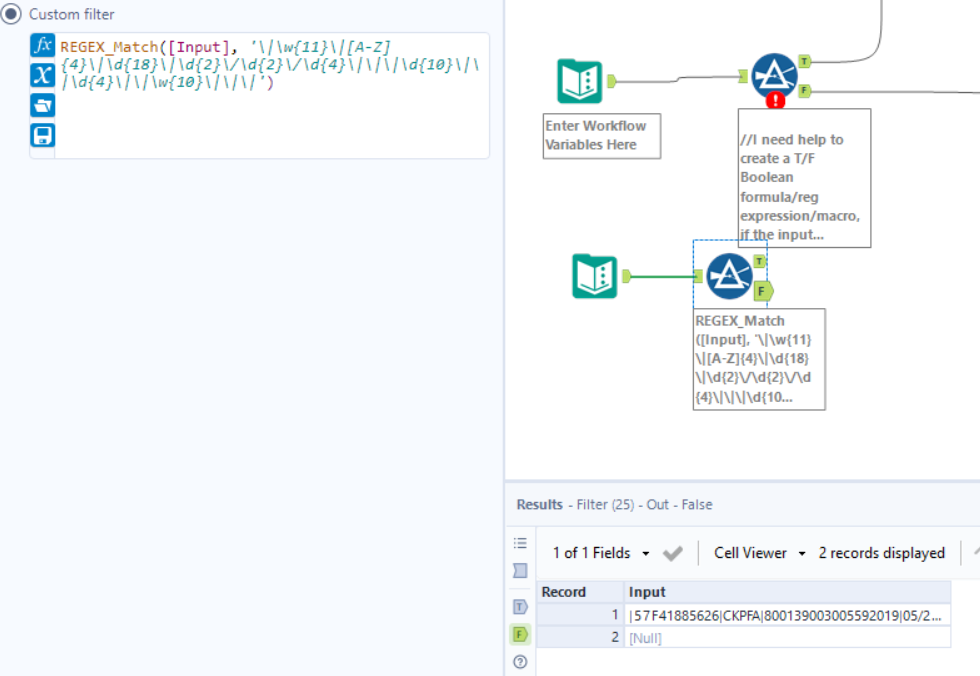Switch Results to True output anchor
Screen dimensions: 980x676
coord(520,607)
